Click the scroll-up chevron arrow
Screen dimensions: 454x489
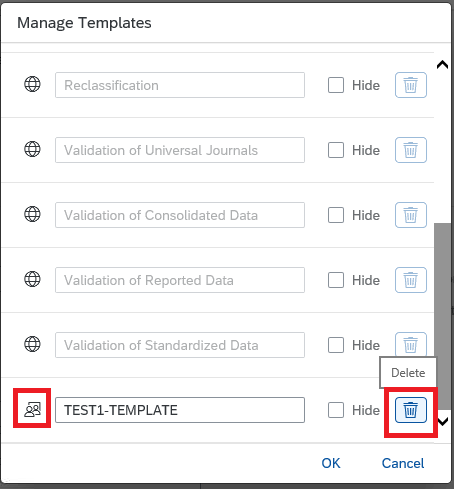[442, 64]
